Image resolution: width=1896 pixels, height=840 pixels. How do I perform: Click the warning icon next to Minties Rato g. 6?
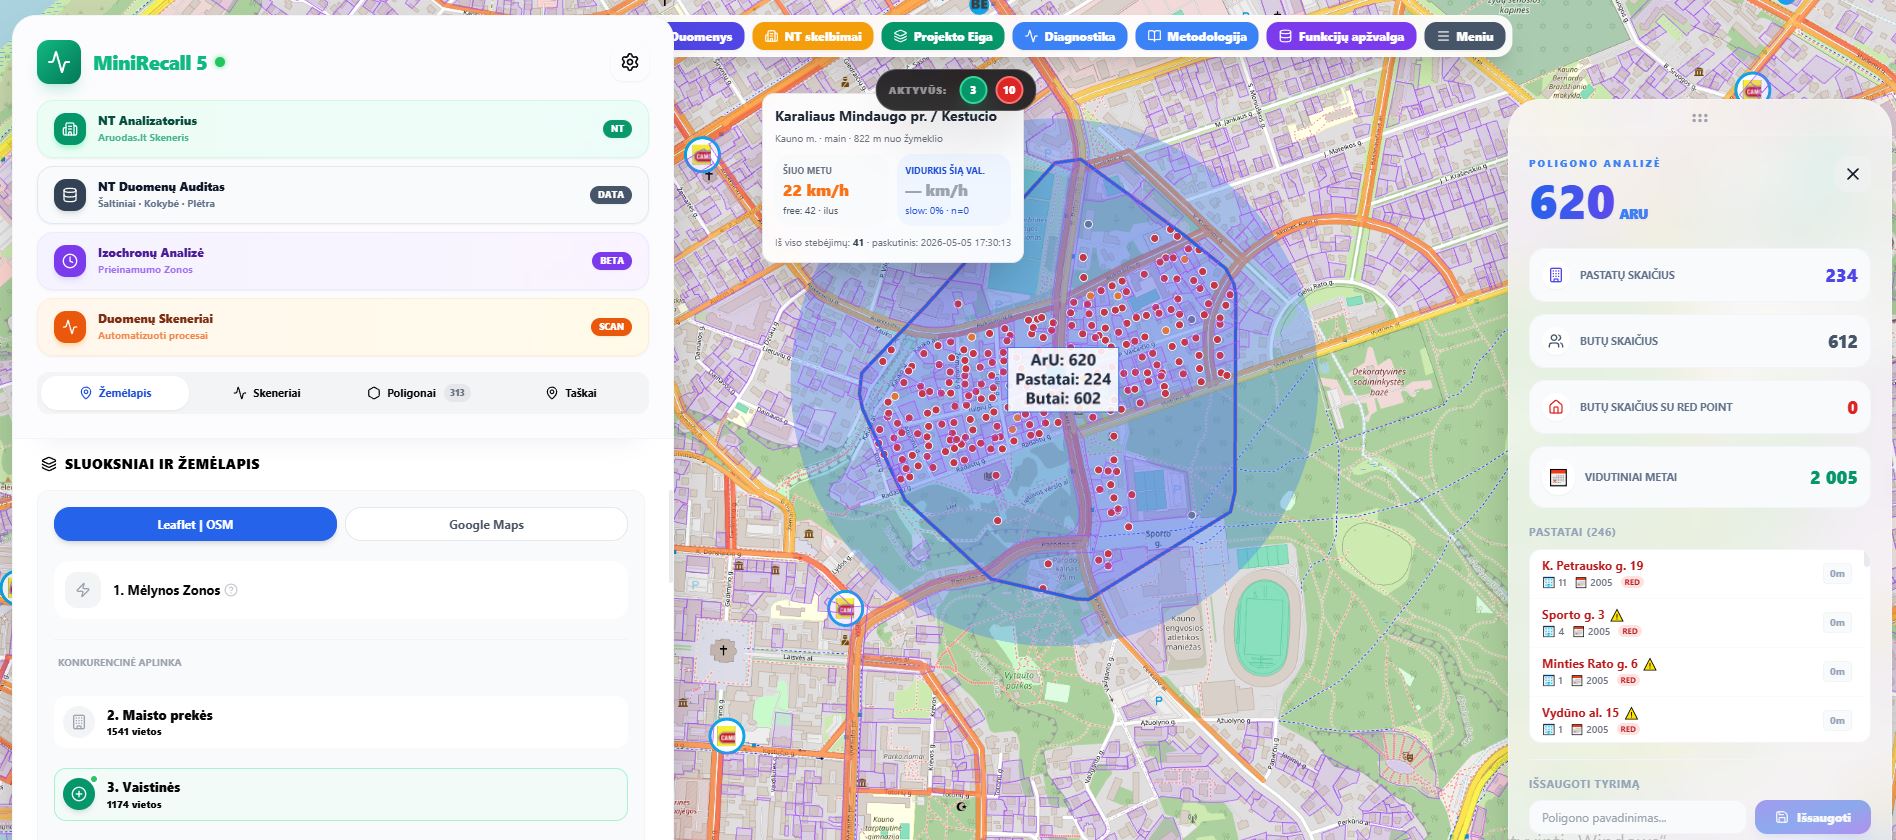coord(1650,664)
